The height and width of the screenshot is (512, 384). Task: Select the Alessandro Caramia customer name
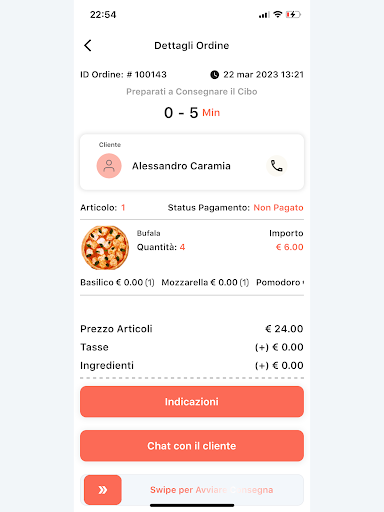coord(181,166)
